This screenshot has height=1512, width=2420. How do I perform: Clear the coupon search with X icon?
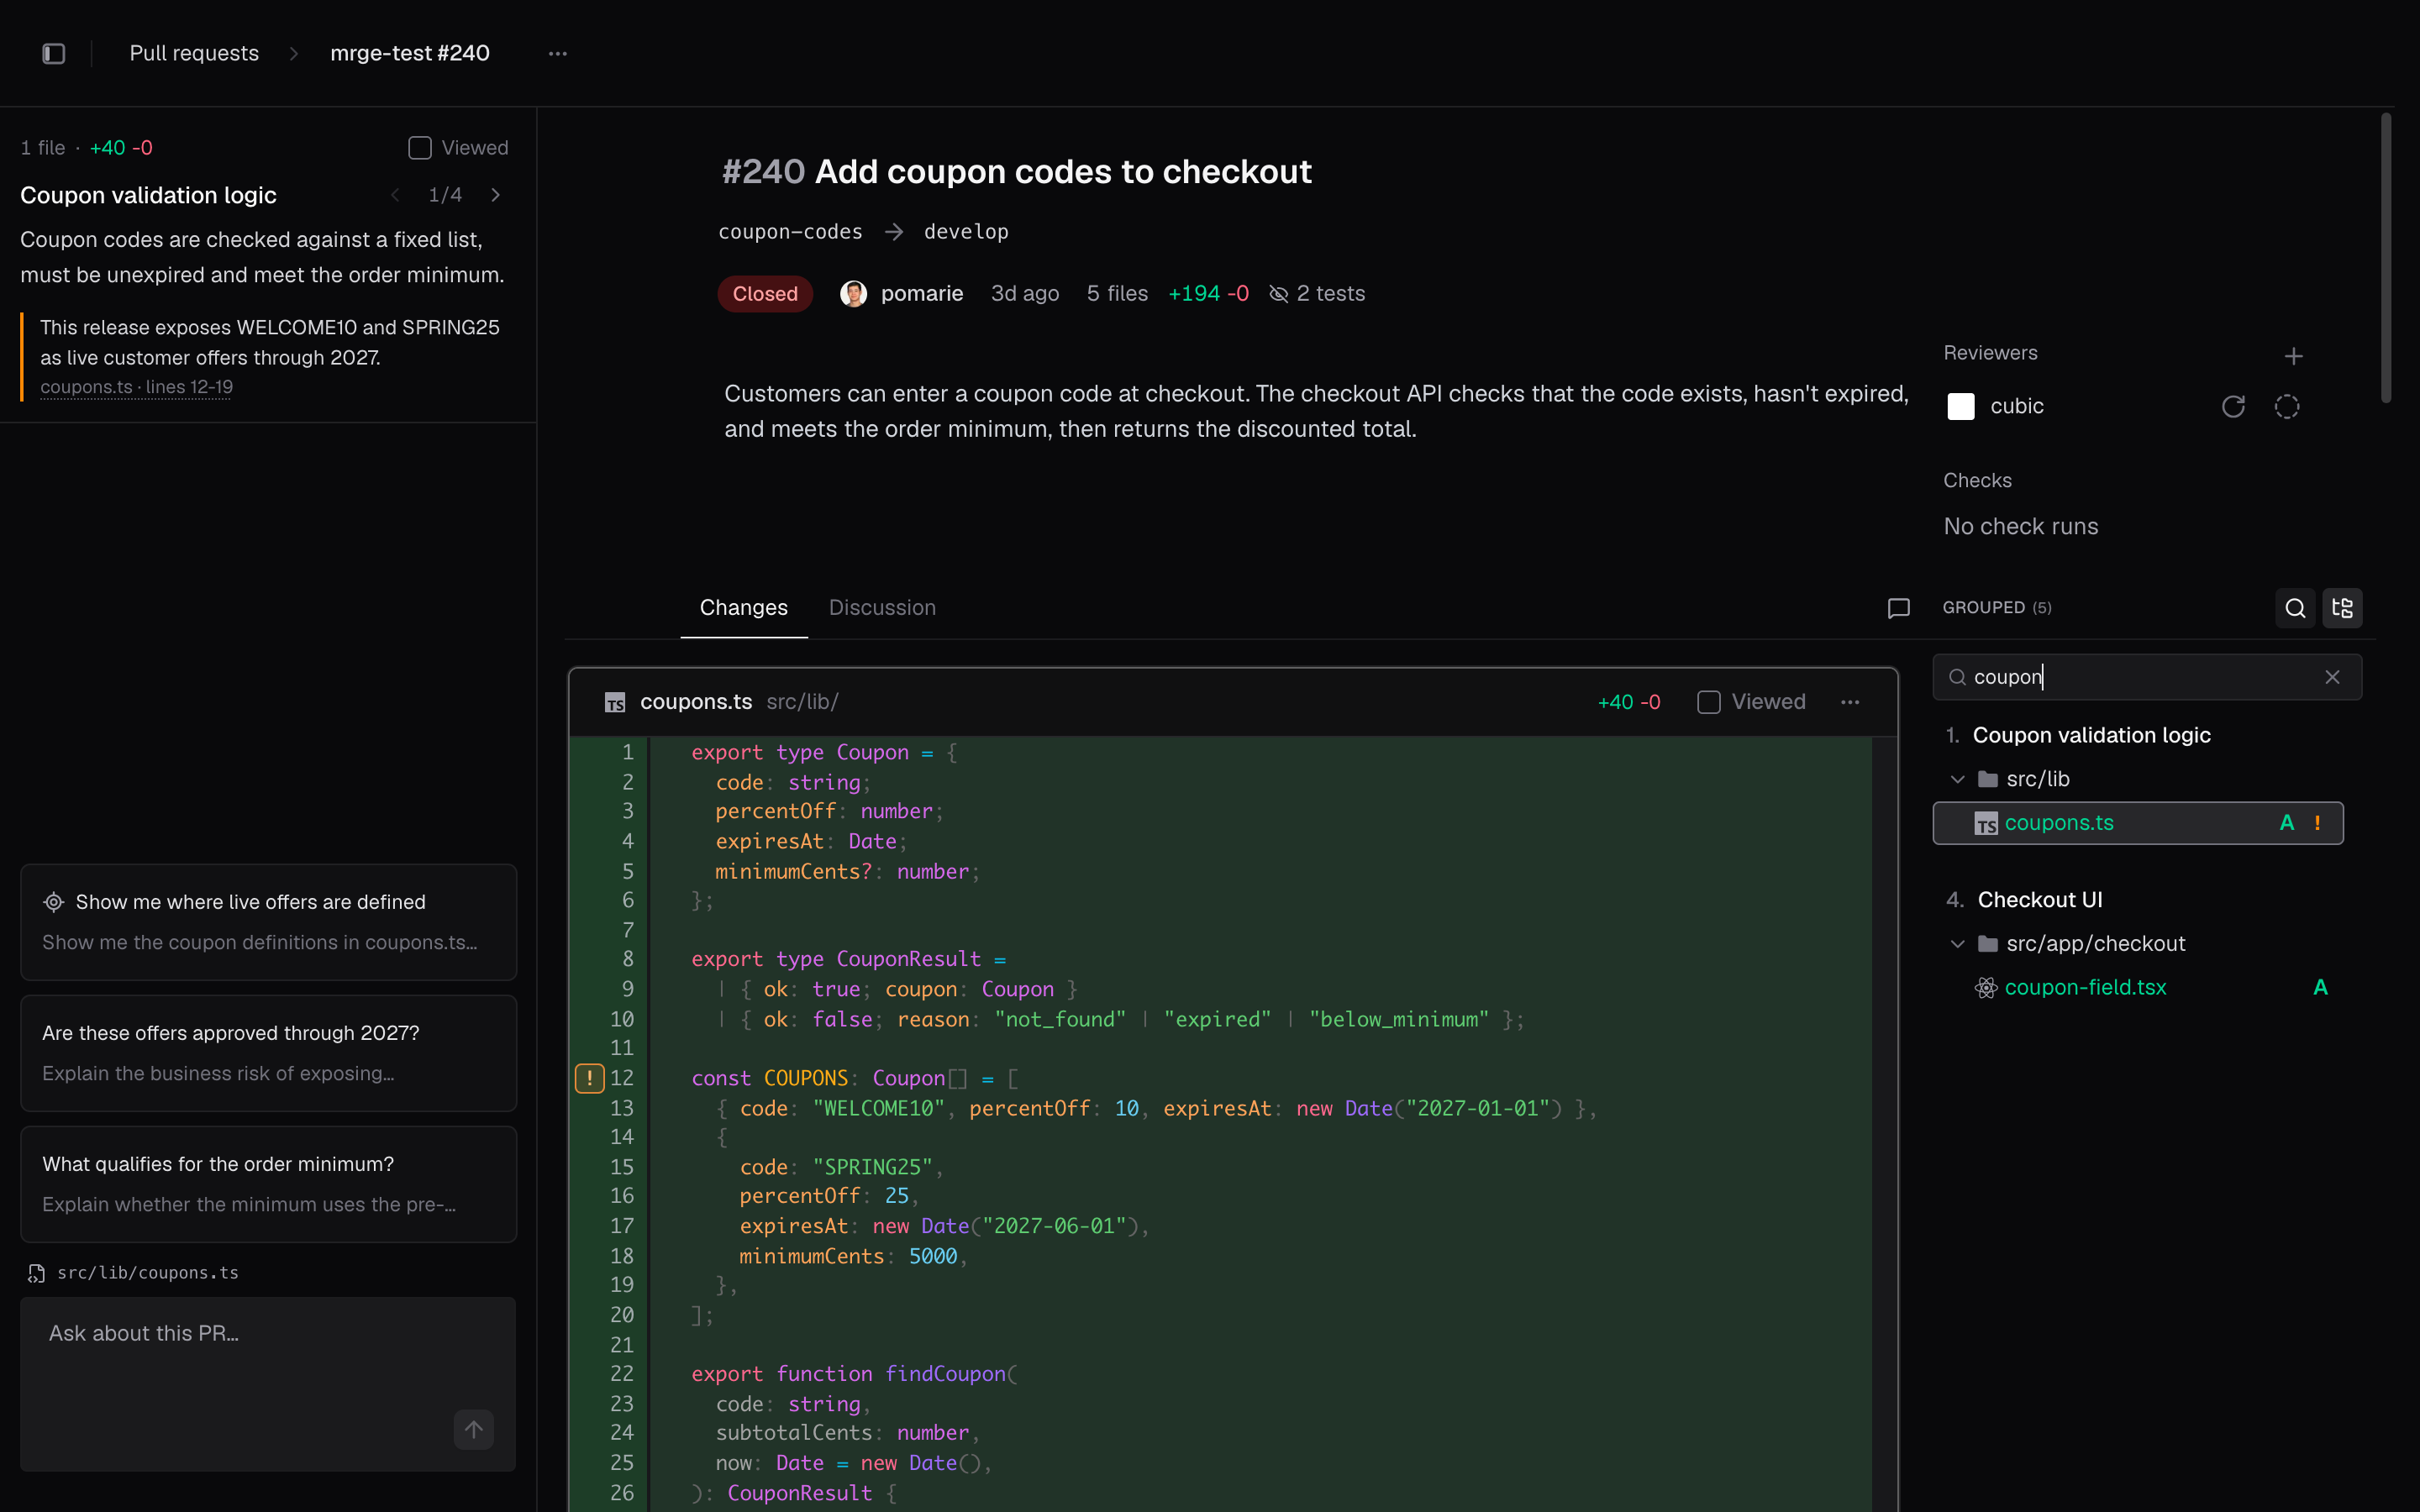point(2332,677)
